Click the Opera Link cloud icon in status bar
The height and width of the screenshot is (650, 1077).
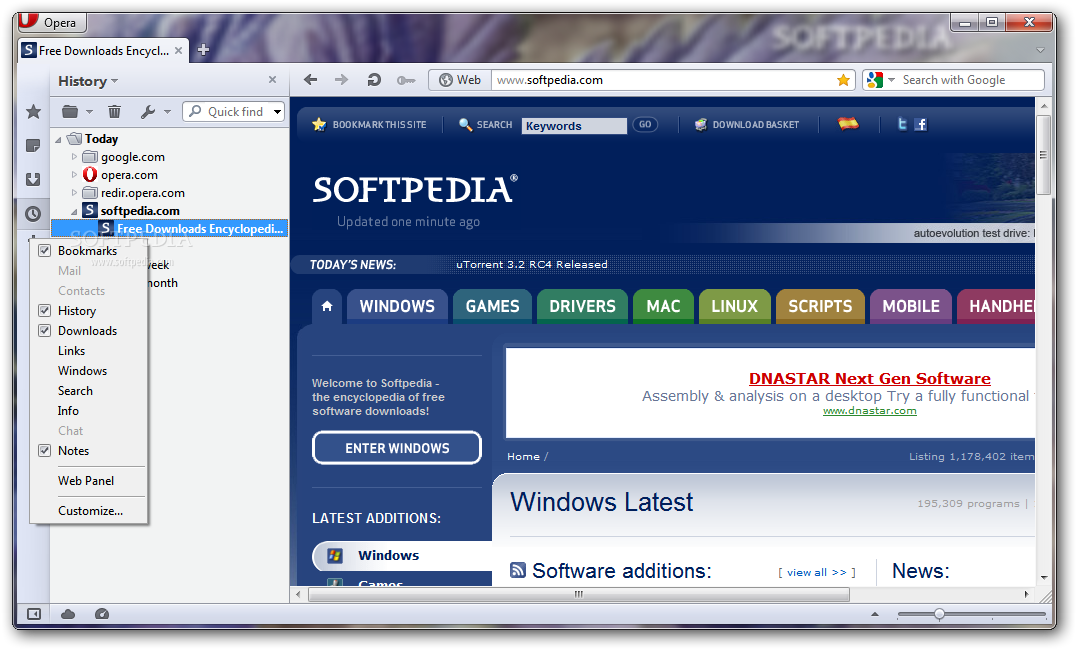point(68,614)
